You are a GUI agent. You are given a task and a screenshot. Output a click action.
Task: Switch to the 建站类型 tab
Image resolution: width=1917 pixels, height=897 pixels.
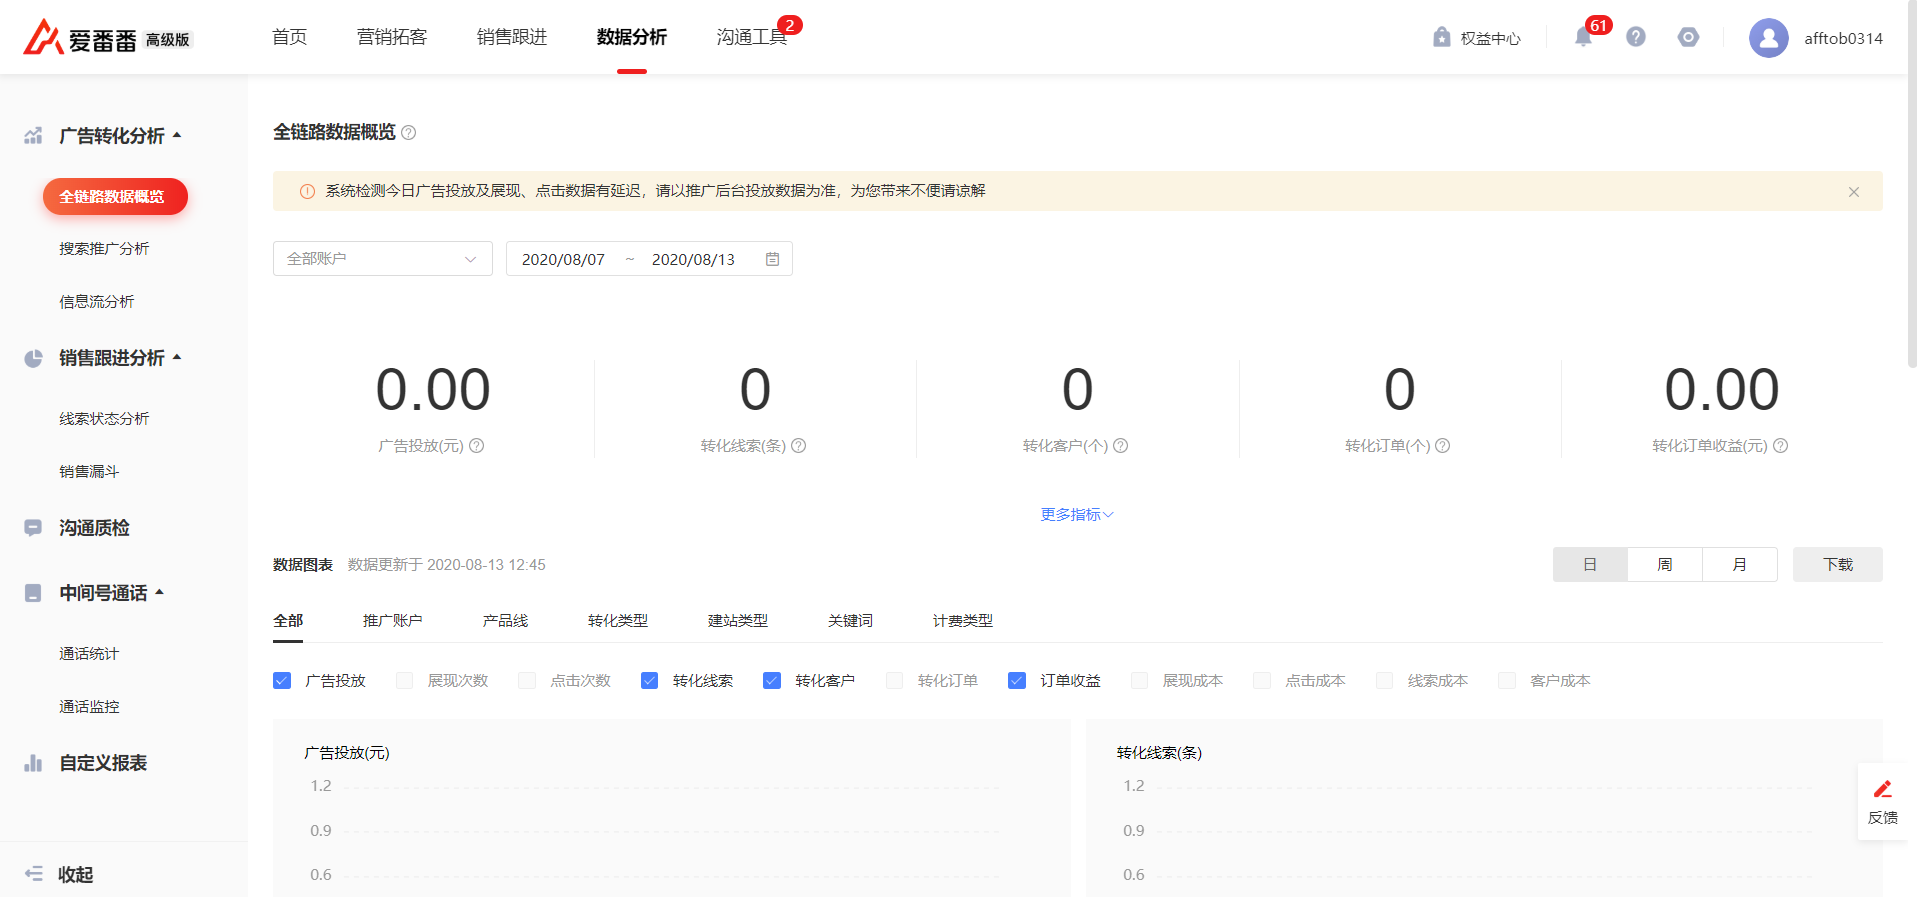pyautogui.click(x=738, y=621)
